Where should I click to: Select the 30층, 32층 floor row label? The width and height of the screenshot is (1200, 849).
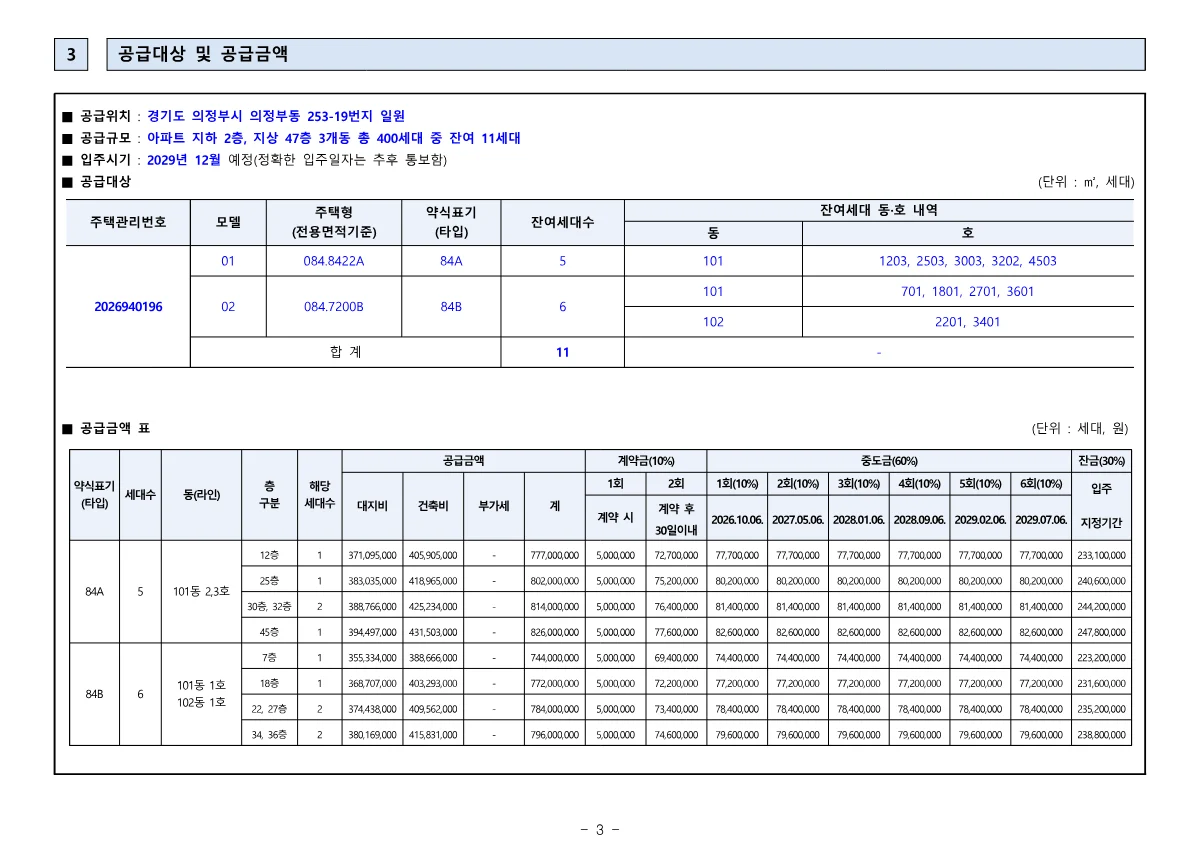[269, 606]
